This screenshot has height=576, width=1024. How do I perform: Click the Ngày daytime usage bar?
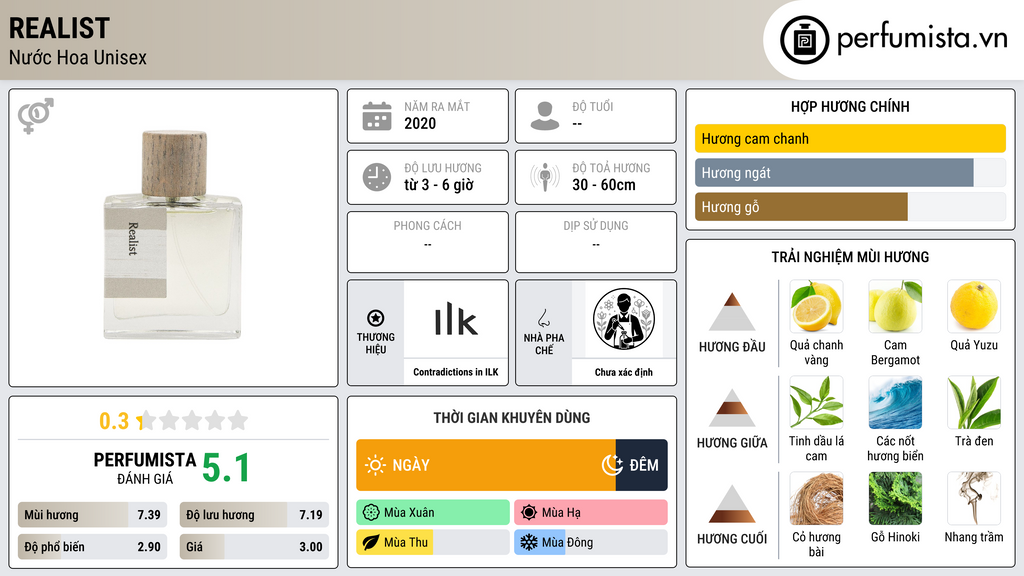point(486,465)
